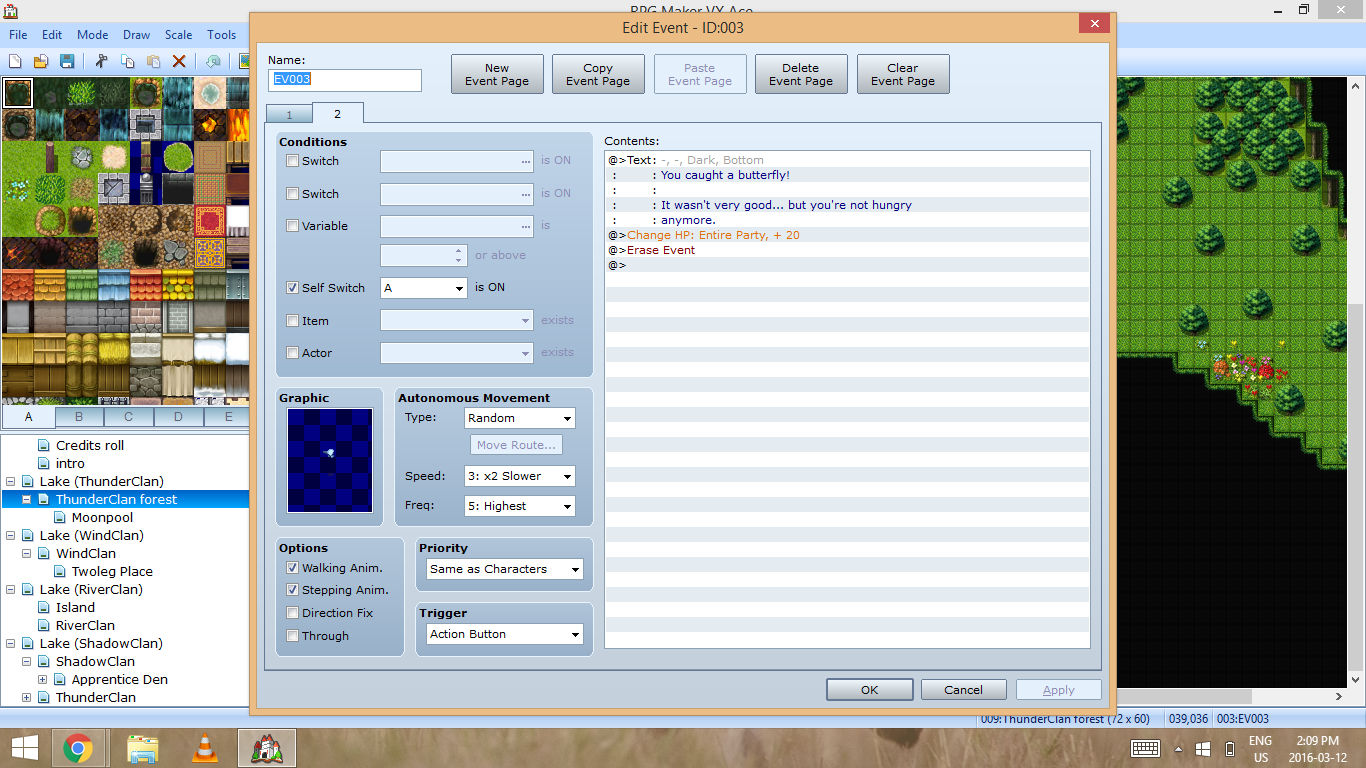The height and width of the screenshot is (768, 1366).
Task: Click the event Graphic butterfly preview
Action: click(x=330, y=460)
